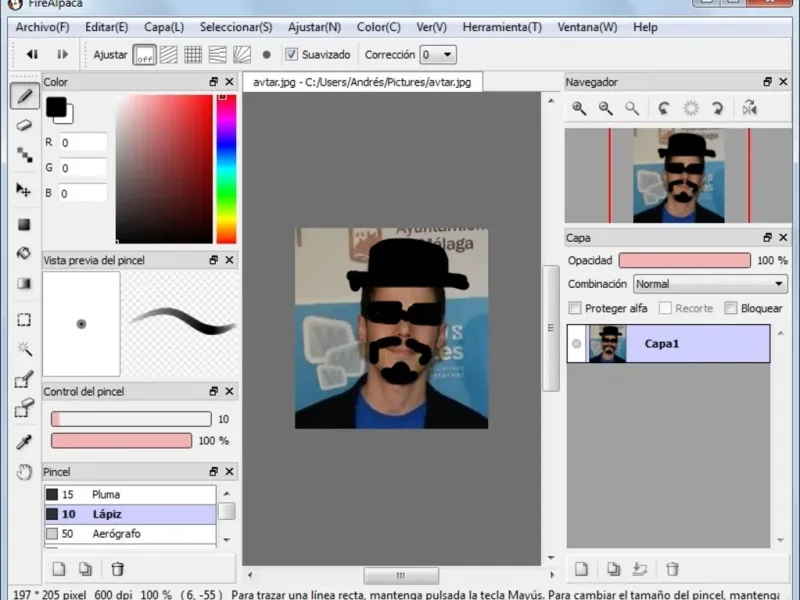This screenshot has height=600, width=800.
Task: Undock the Color panel using its float button
Action: (x=213, y=82)
